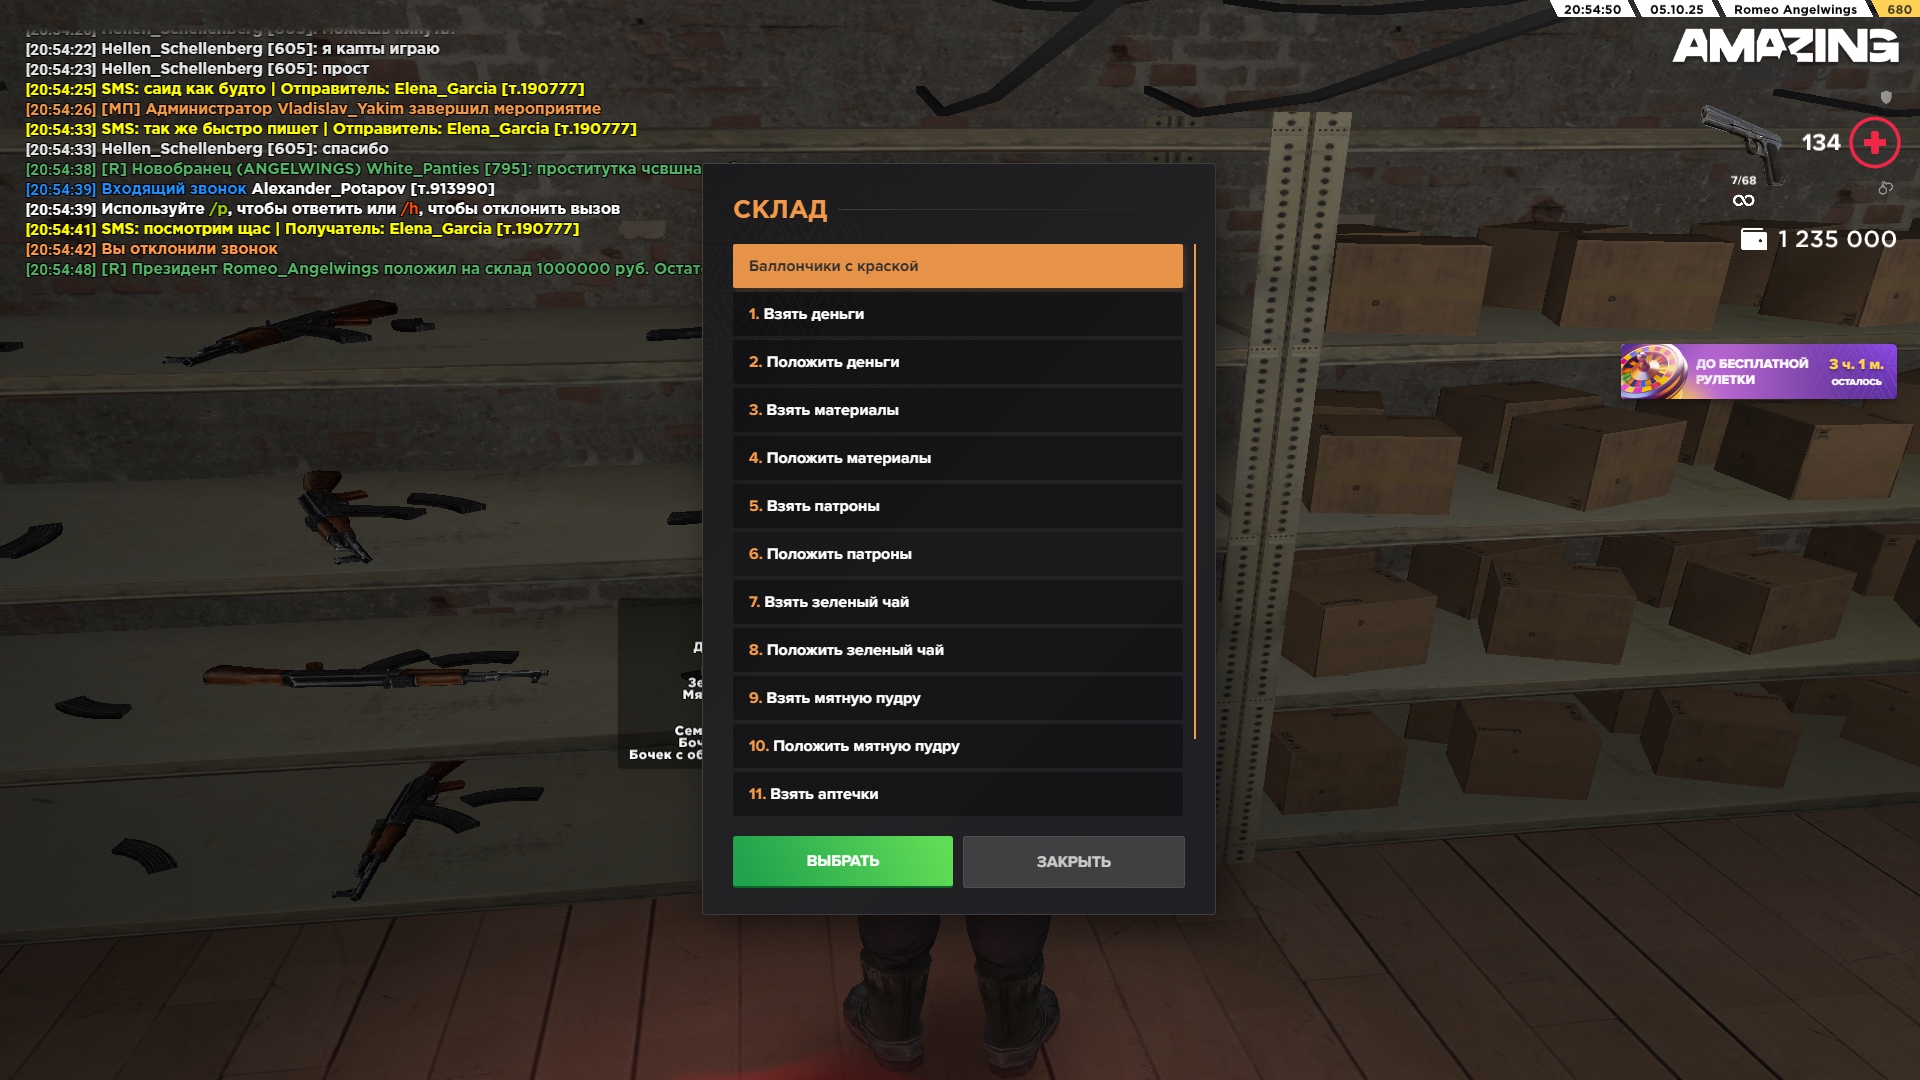Screen dimensions: 1920x1080
Task: Open the free roulette wheel banner
Action: (1758, 371)
